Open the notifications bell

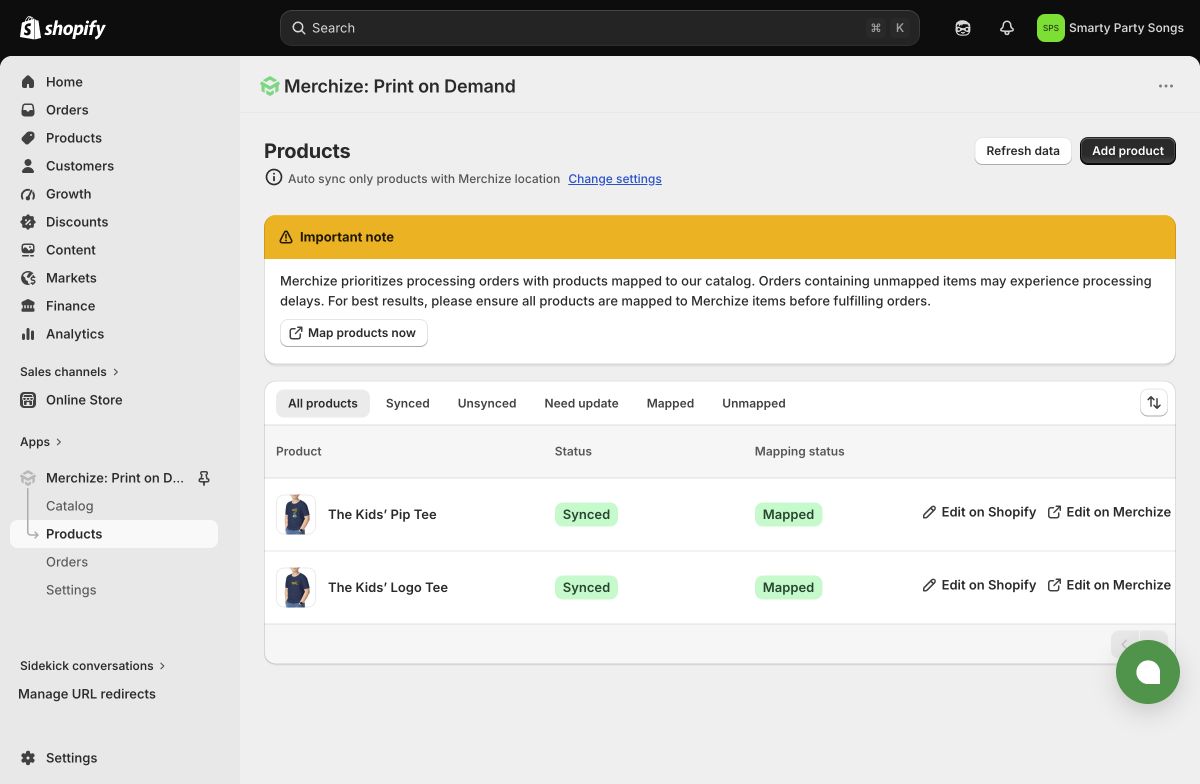[1007, 28]
